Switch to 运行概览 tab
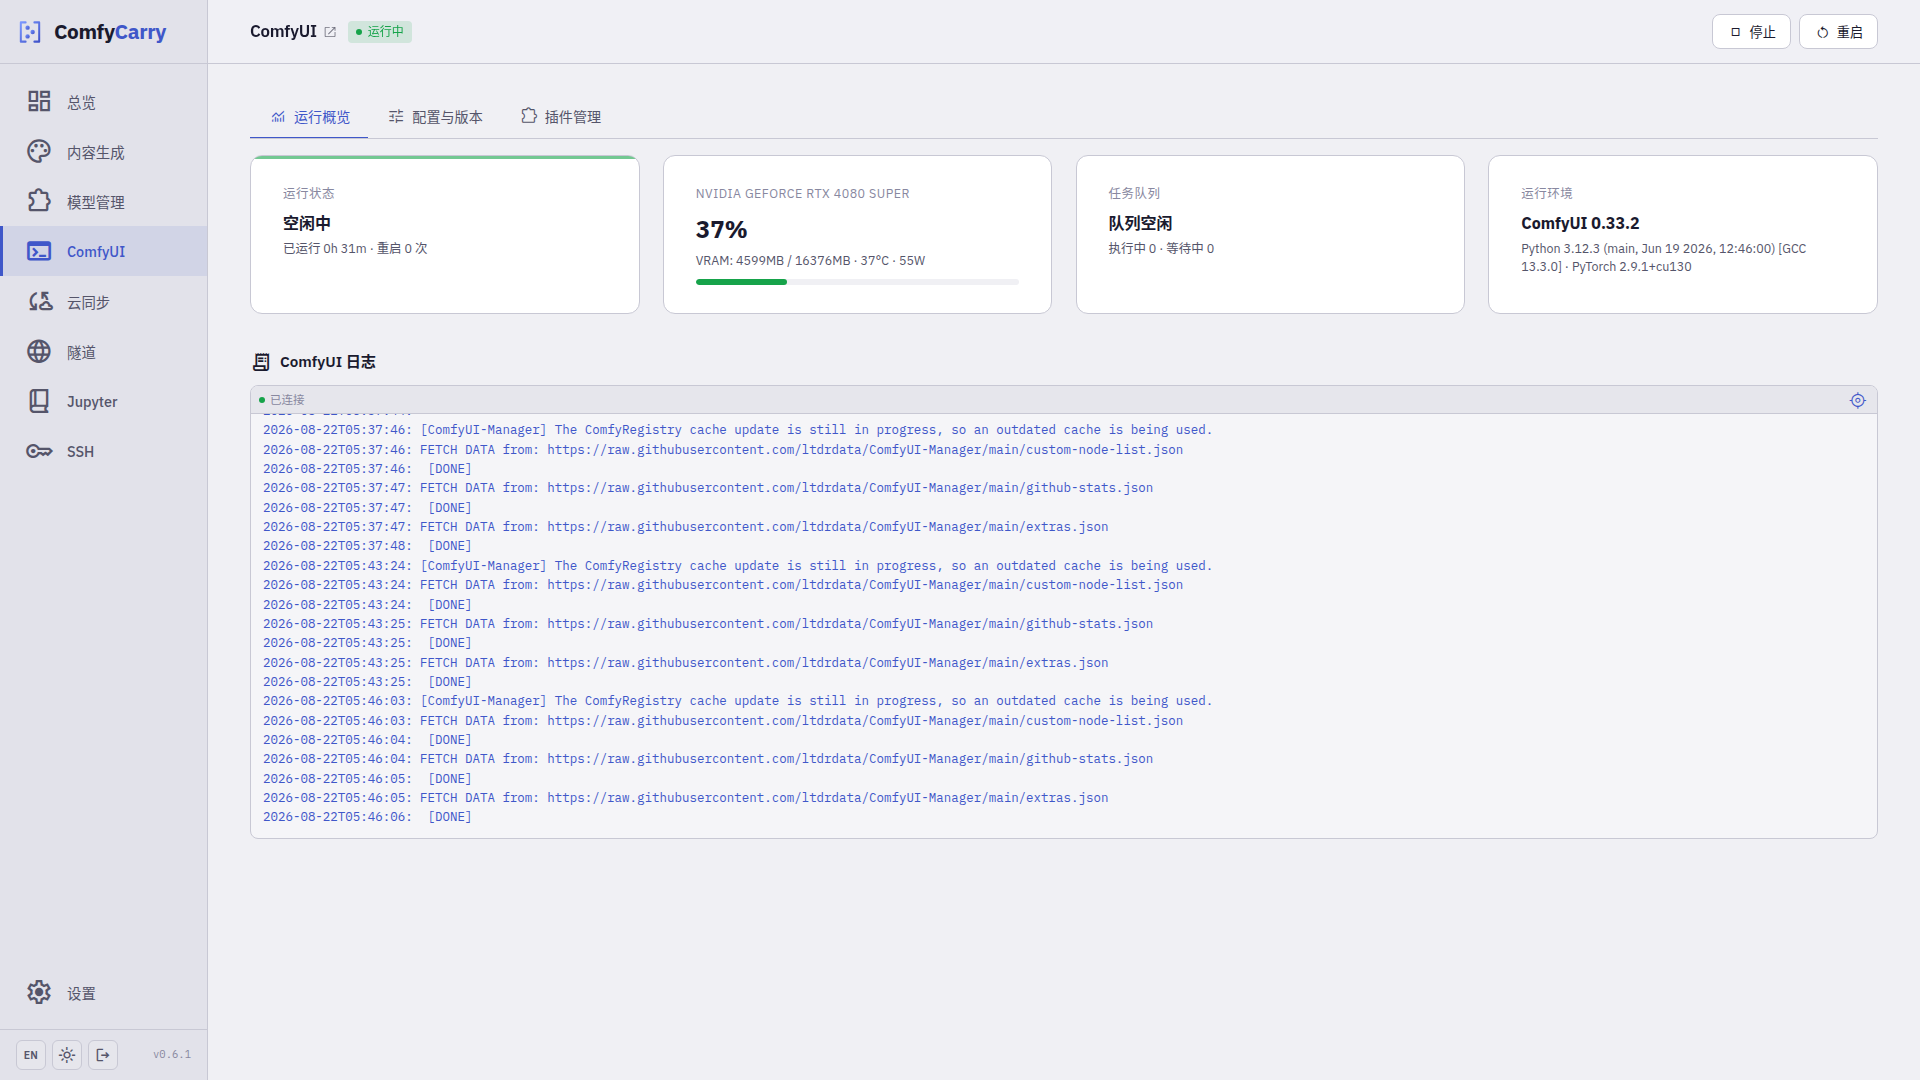This screenshot has width=1920, height=1080. point(309,117)
